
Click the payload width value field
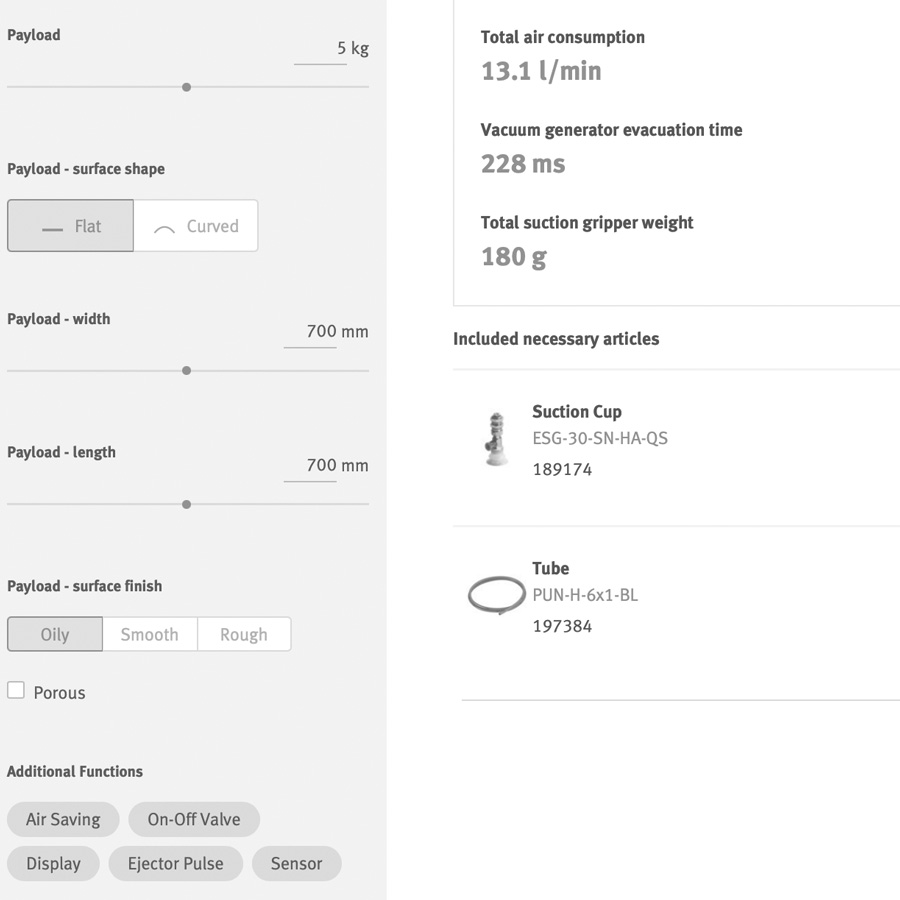click(x=310, y=332)
